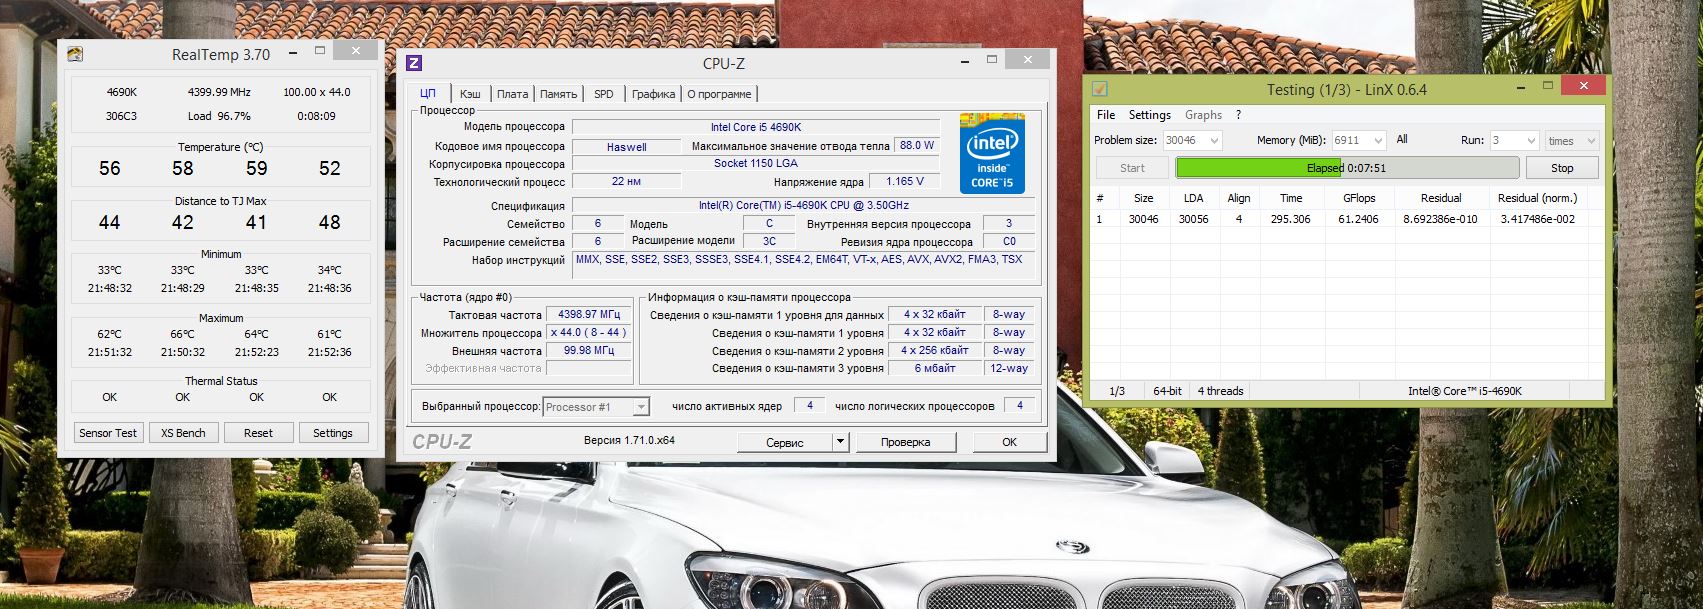This screenshot has height=609, width=1703.
Task: Open the Processor #1 selection dropdown
Action: click(641, 407)
